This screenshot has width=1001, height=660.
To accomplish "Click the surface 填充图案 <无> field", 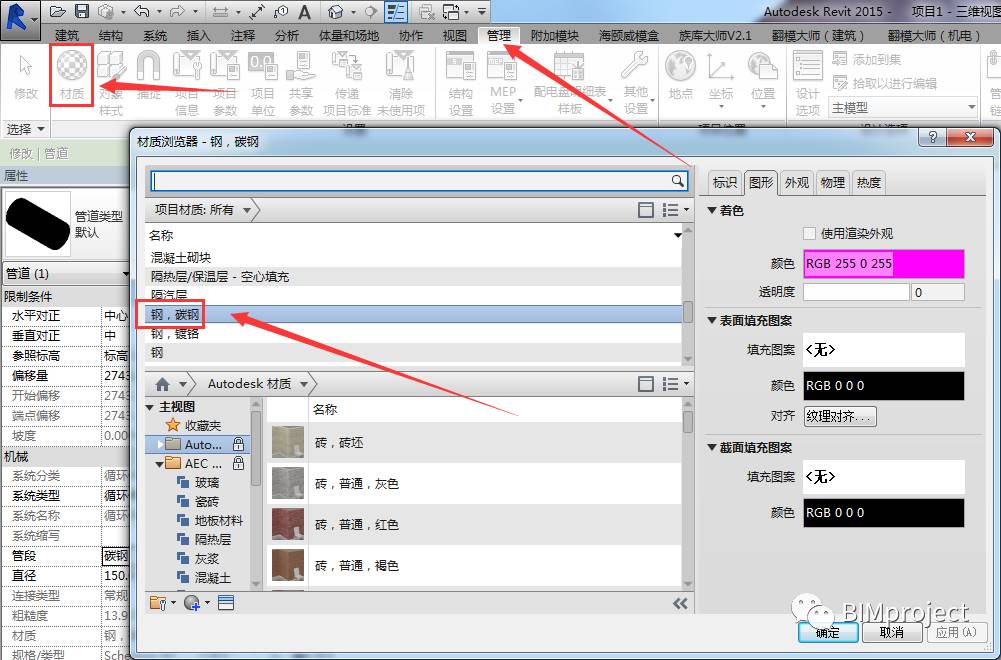I will pyautogui.click(x=884, y=349).
